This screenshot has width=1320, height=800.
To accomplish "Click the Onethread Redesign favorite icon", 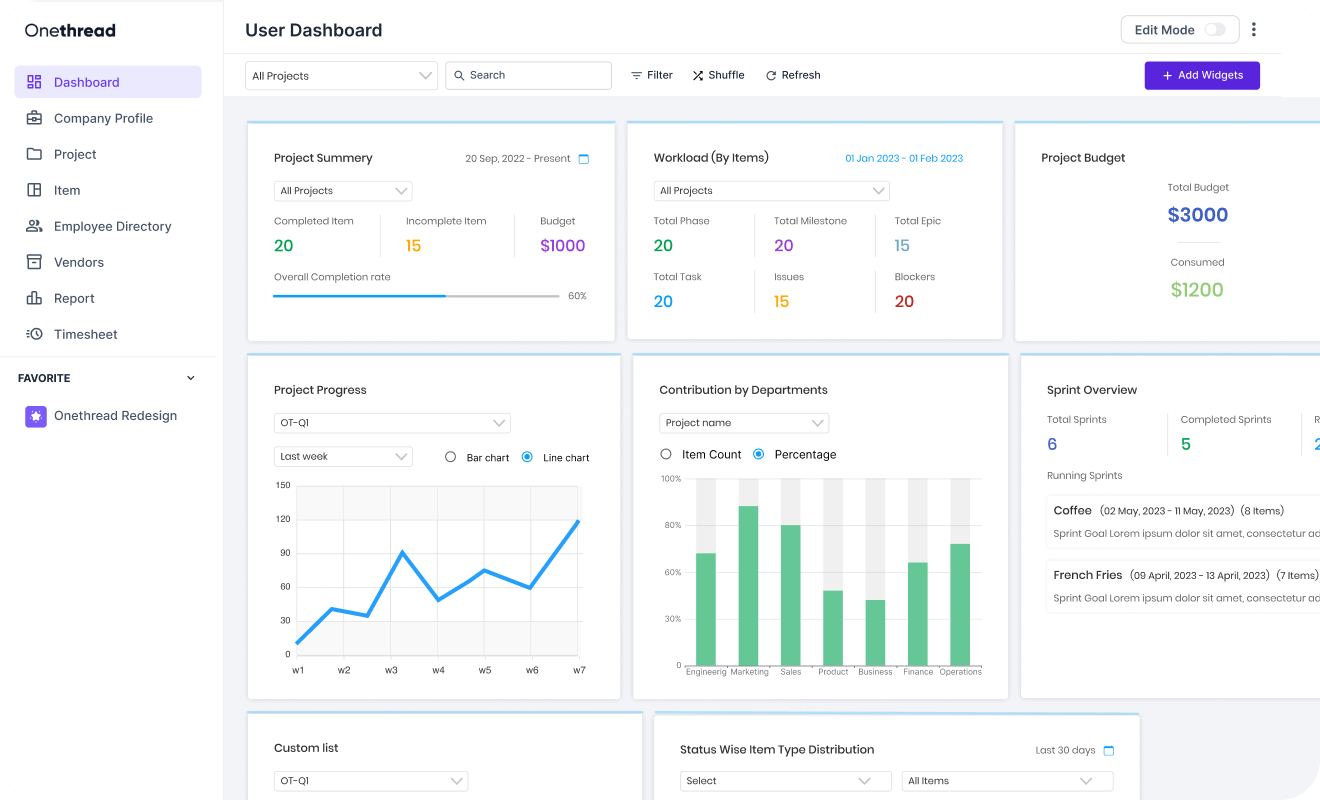I will [x=36, y=416].
